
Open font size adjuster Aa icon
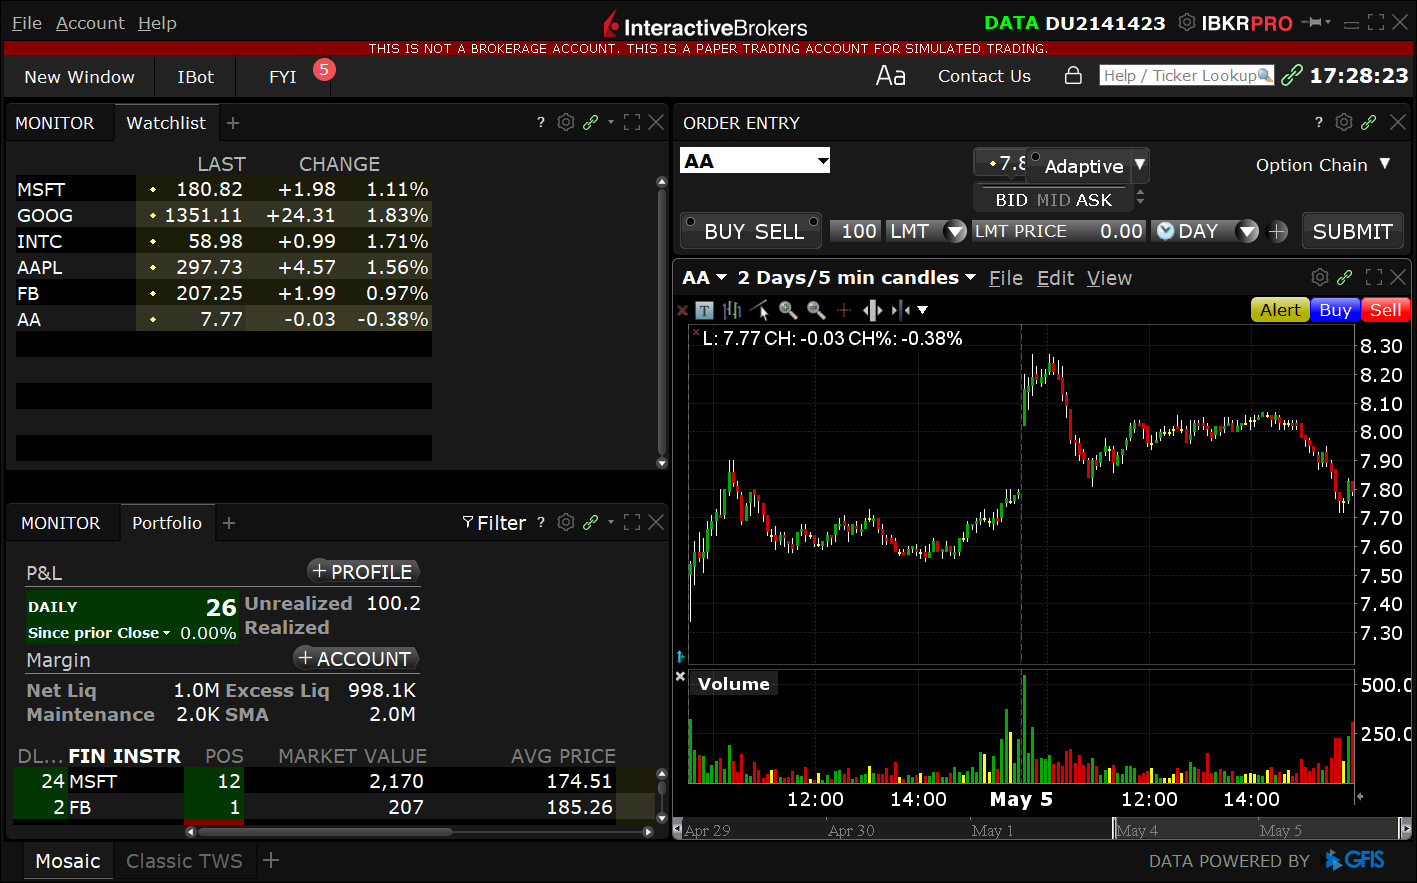(x=890, y=76)
